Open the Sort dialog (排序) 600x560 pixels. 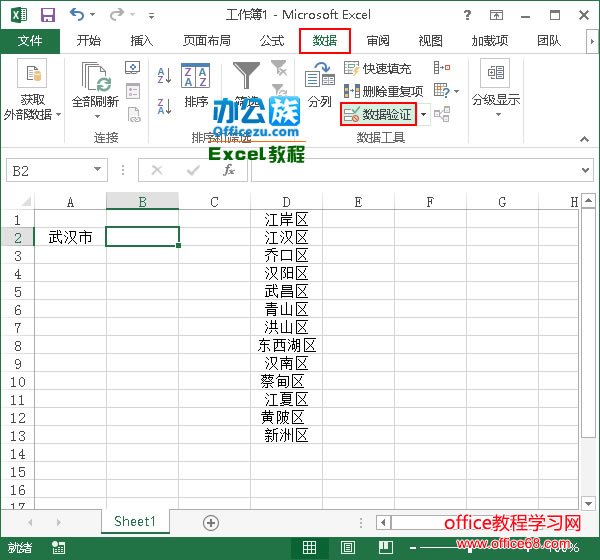[196, 85]
